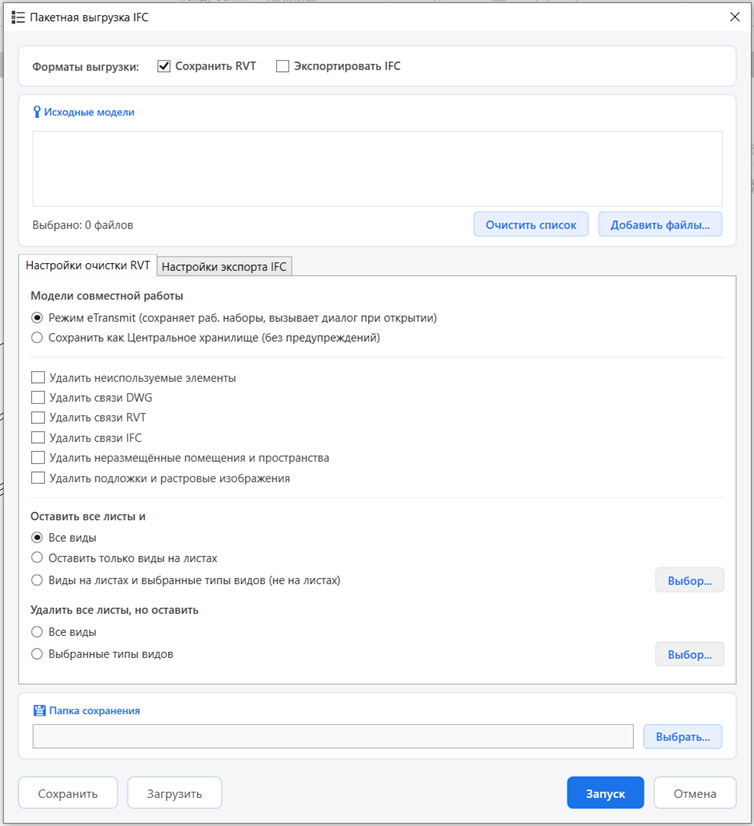The width and height of the screenshot is (754, 826).
Task: Click the key icon beside Исходные модели
Action: pos(37,112)
